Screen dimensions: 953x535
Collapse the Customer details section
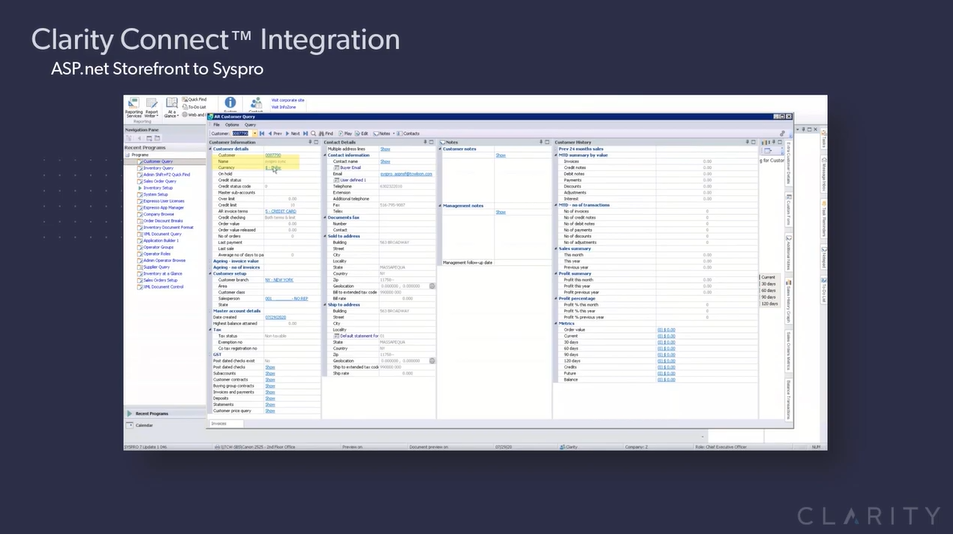tap(210, 149)
